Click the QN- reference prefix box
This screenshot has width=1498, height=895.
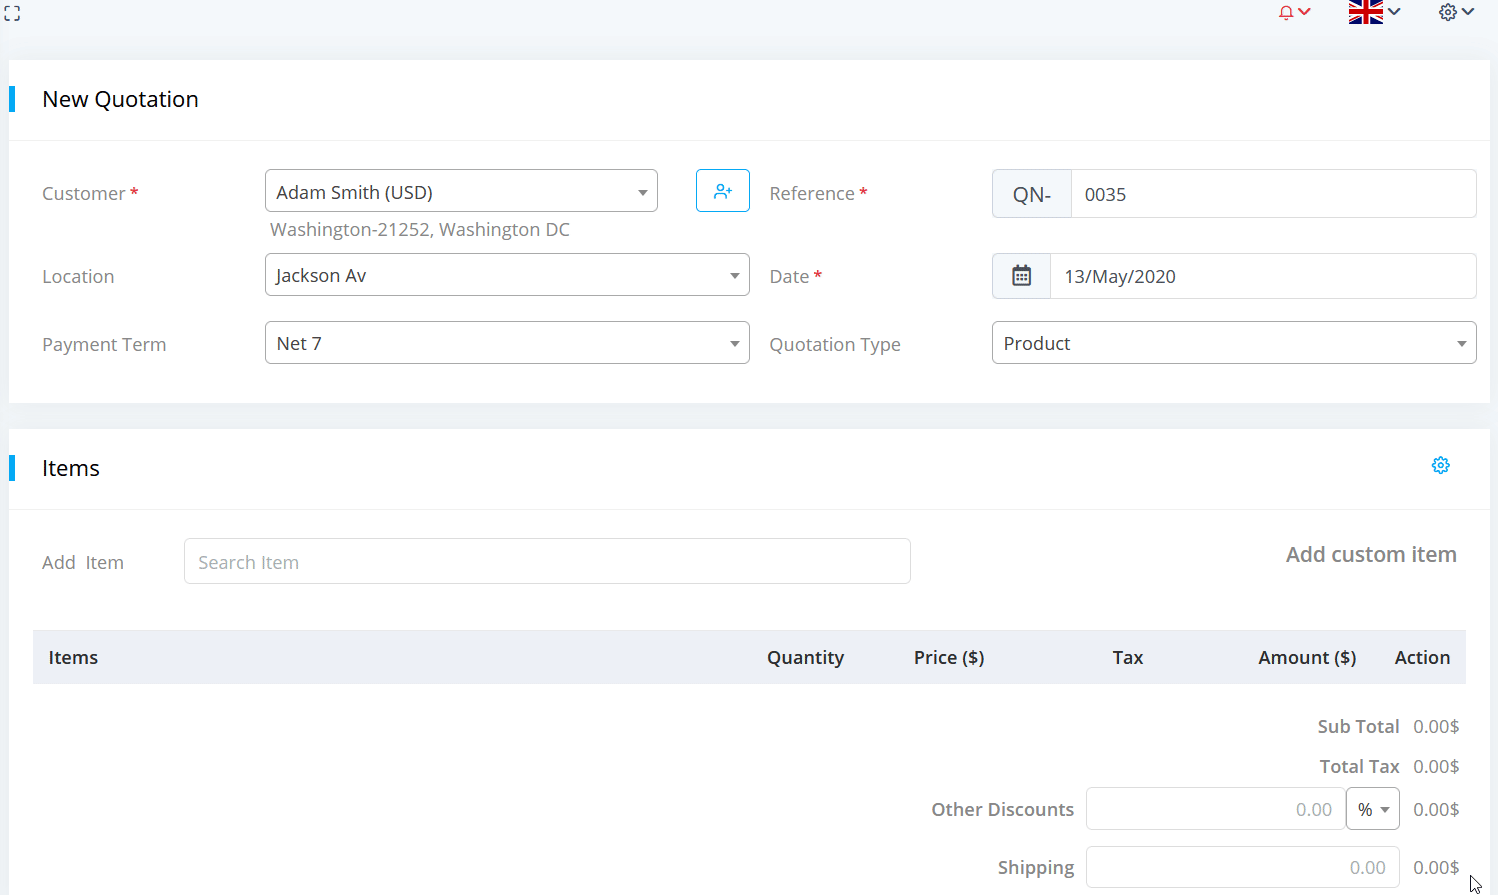[x=1031, y=194]
